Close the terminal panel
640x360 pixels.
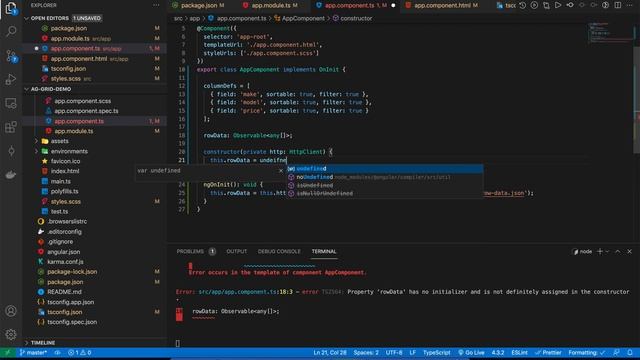(629, 251)
